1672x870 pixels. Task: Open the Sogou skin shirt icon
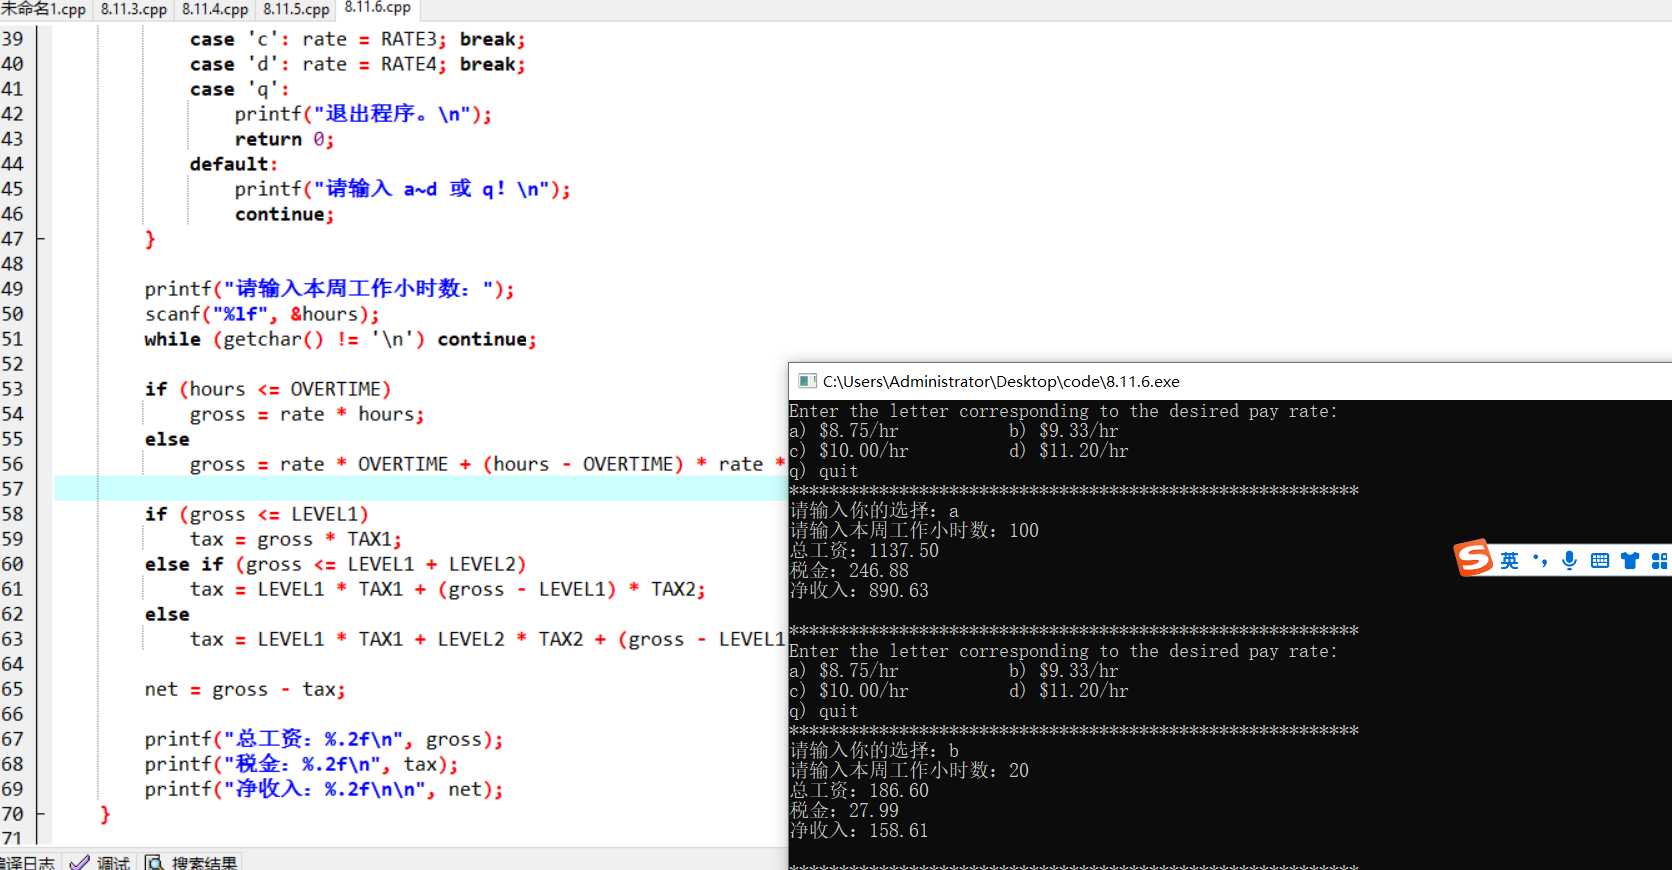point(1630,561)
